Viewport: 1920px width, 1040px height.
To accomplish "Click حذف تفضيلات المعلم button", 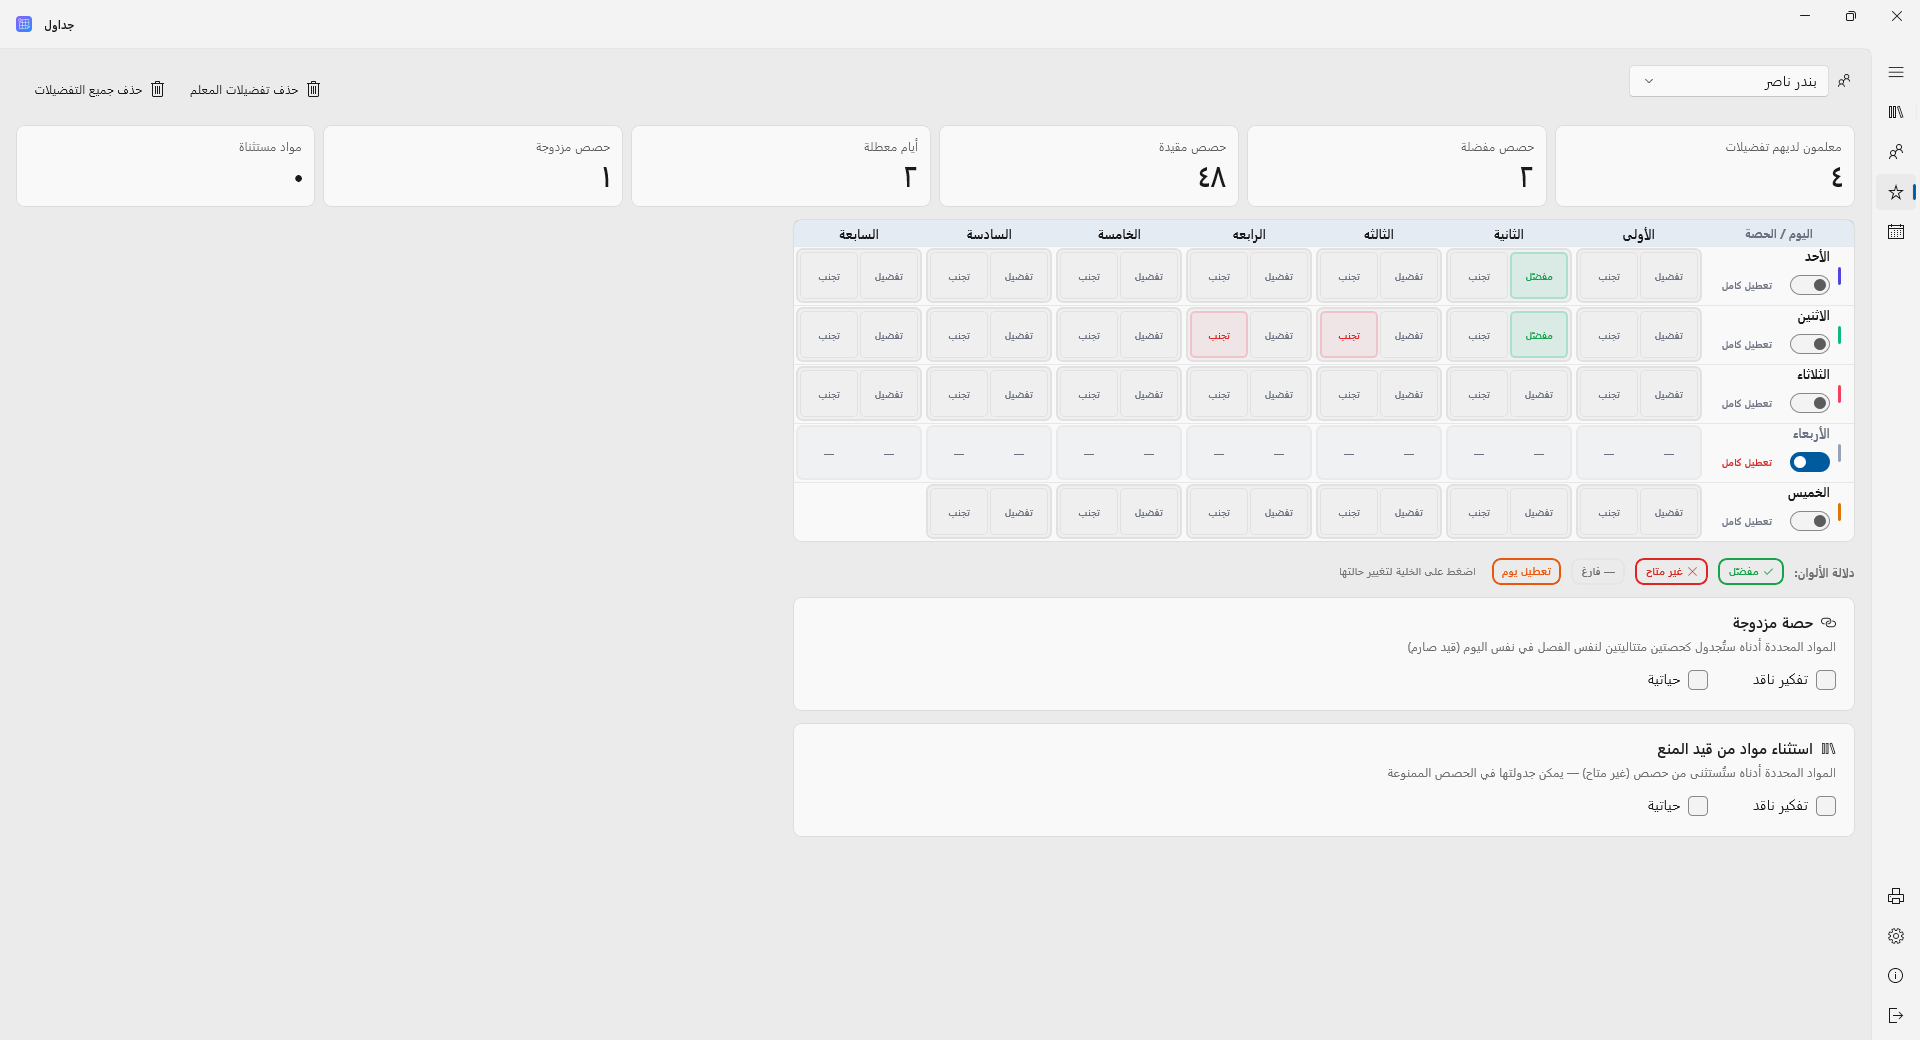I will 255,90.
